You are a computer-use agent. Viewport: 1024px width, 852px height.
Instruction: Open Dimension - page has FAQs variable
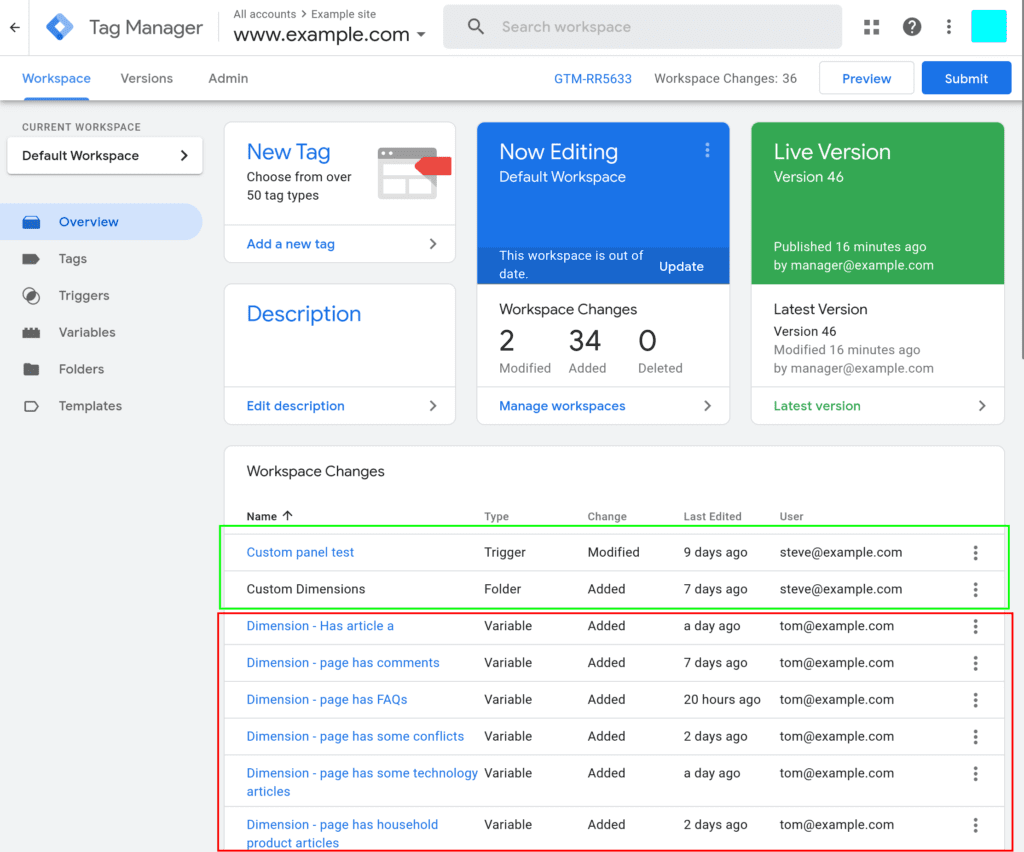[x=327, y=699]
